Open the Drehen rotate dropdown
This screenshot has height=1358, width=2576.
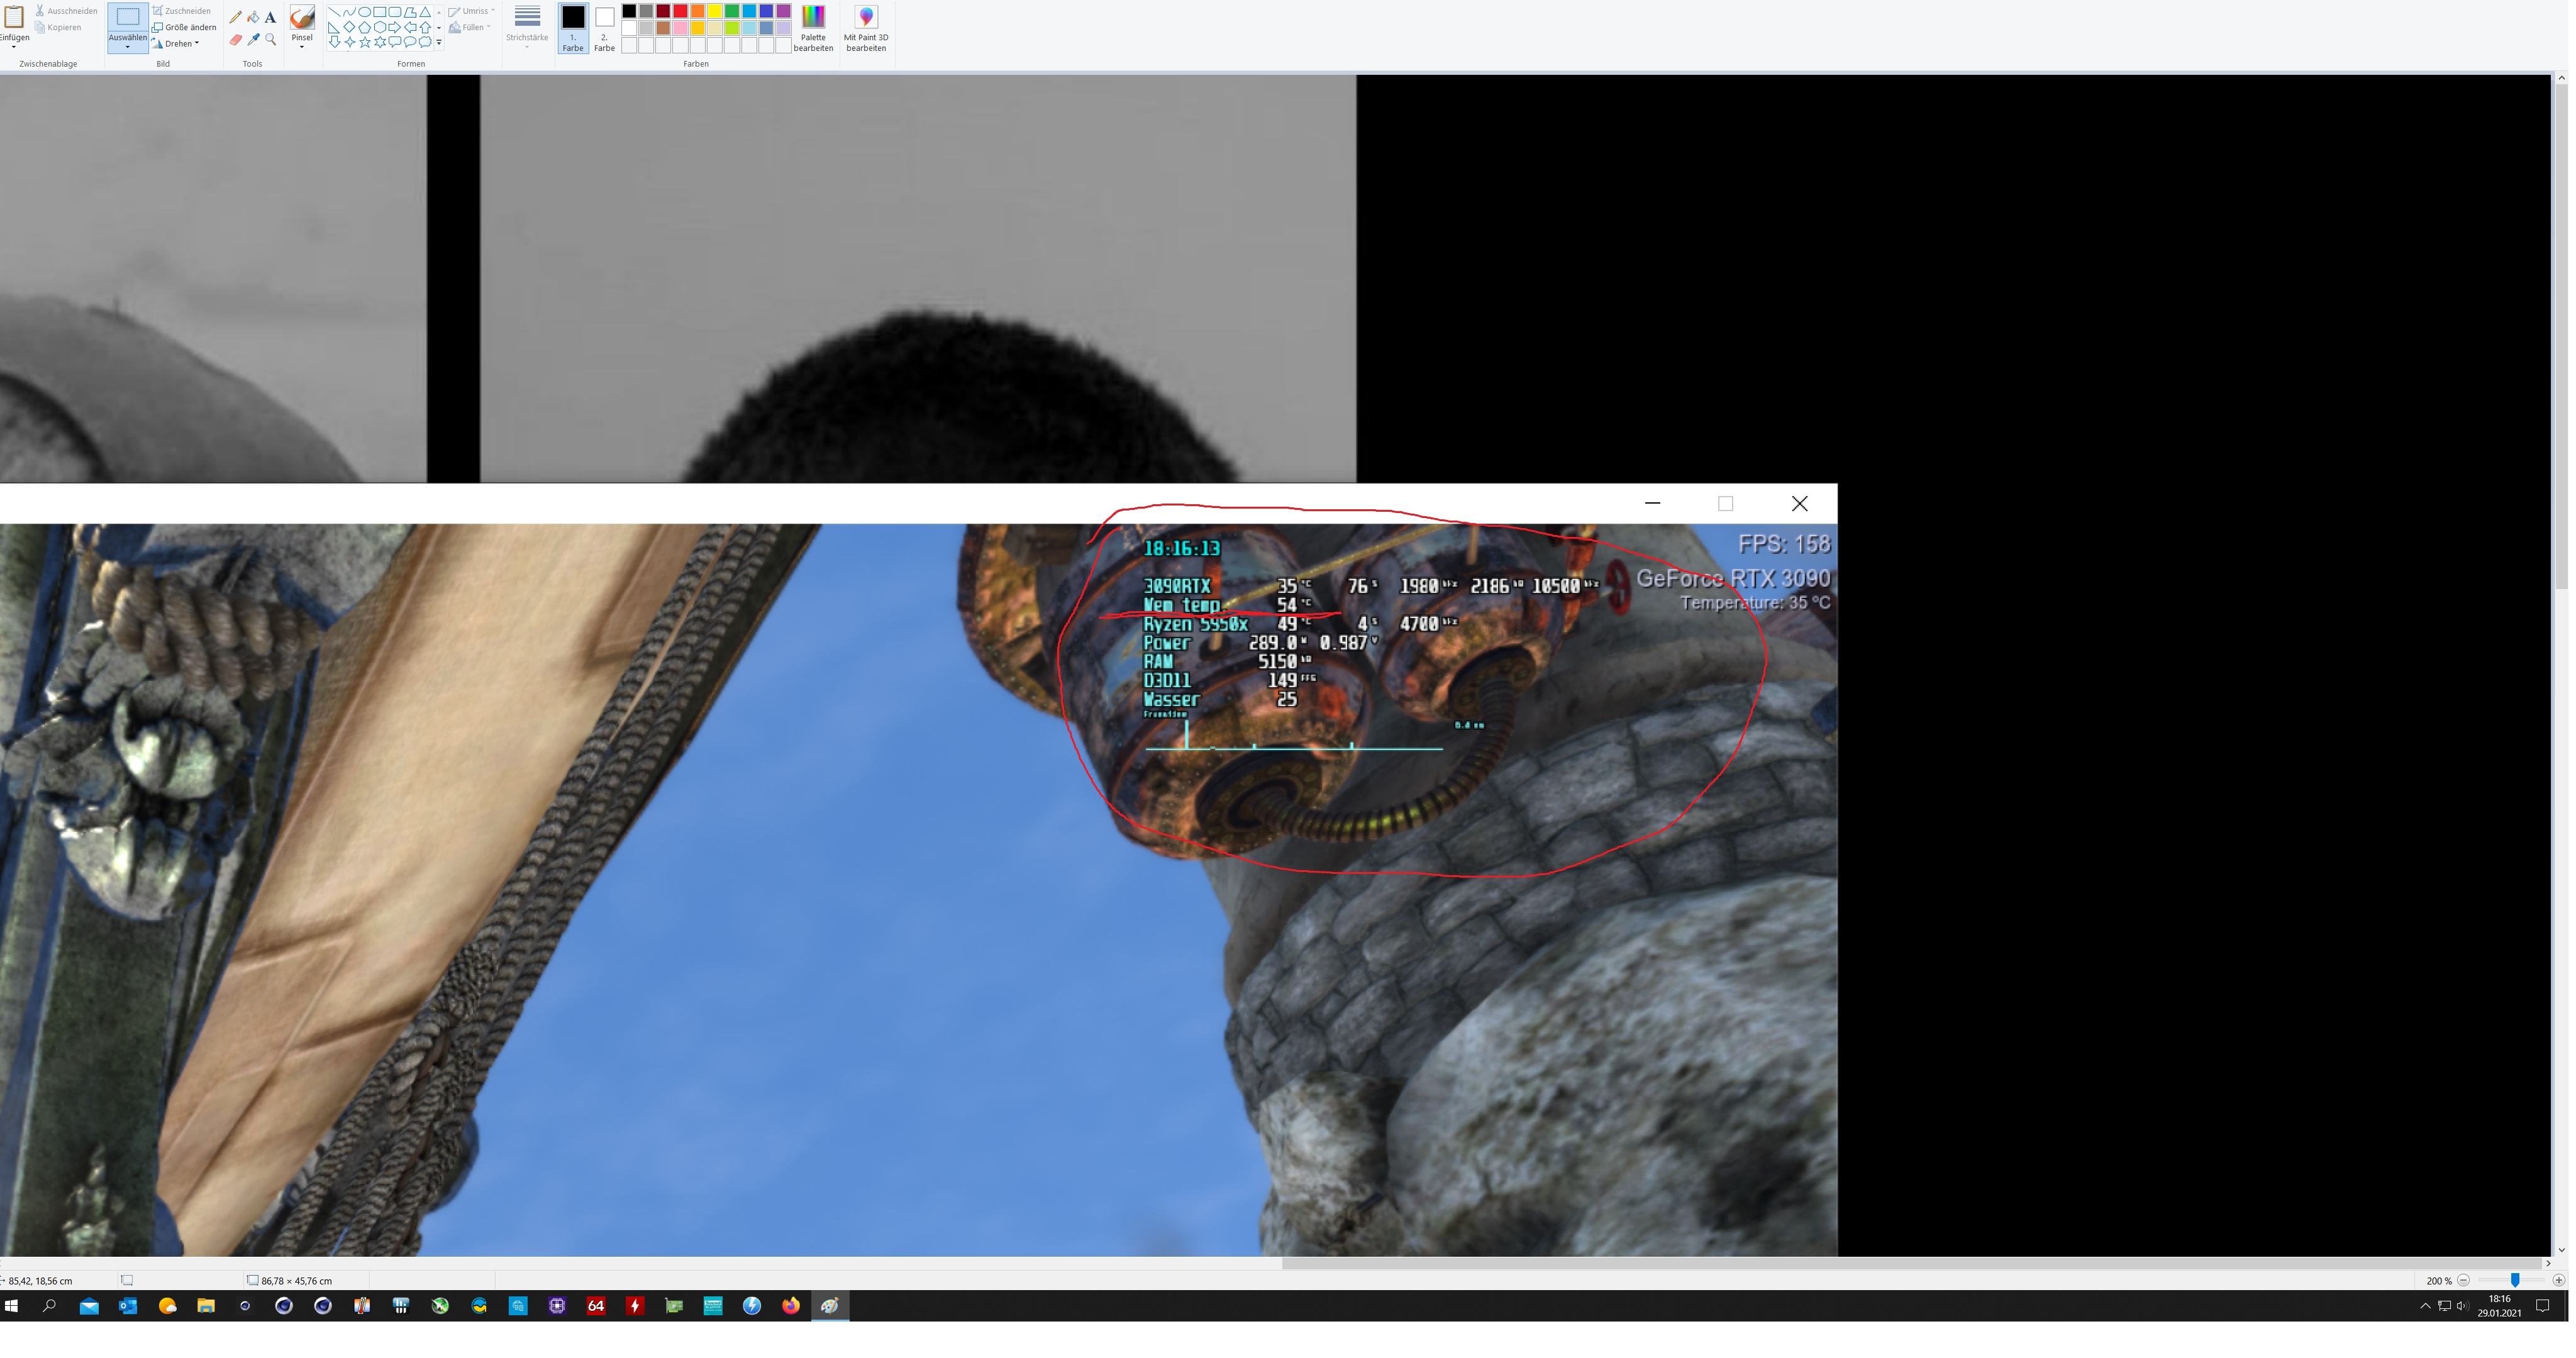(x=181, y=44)
